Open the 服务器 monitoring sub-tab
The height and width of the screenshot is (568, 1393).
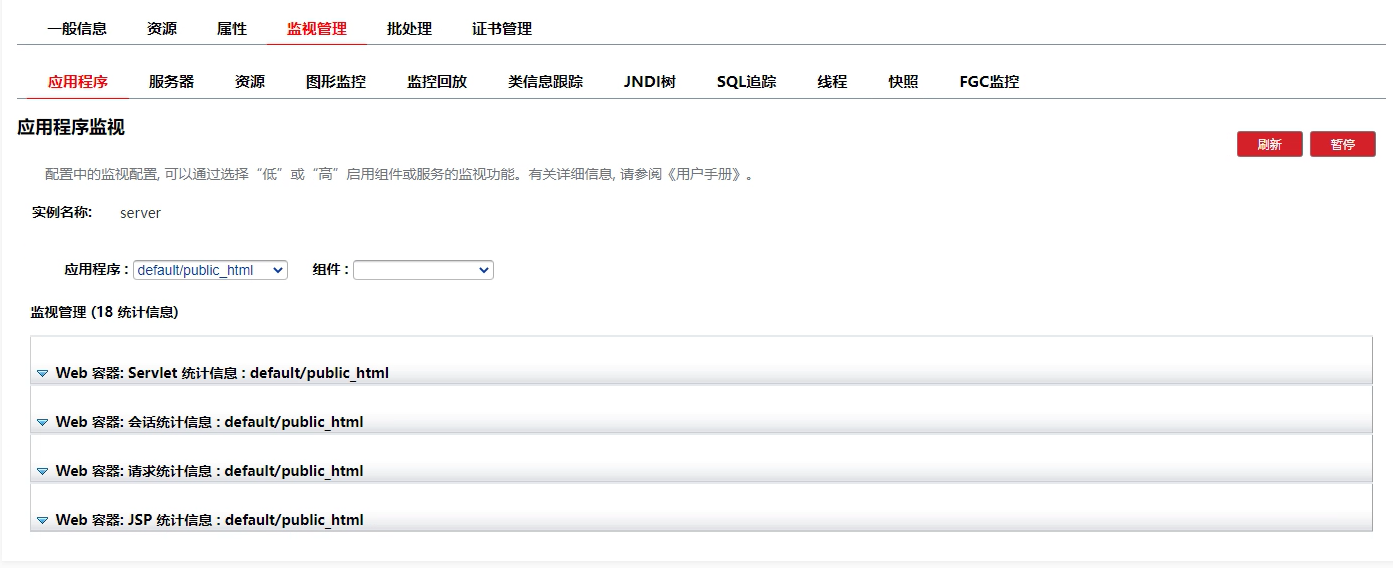point(171,82)
